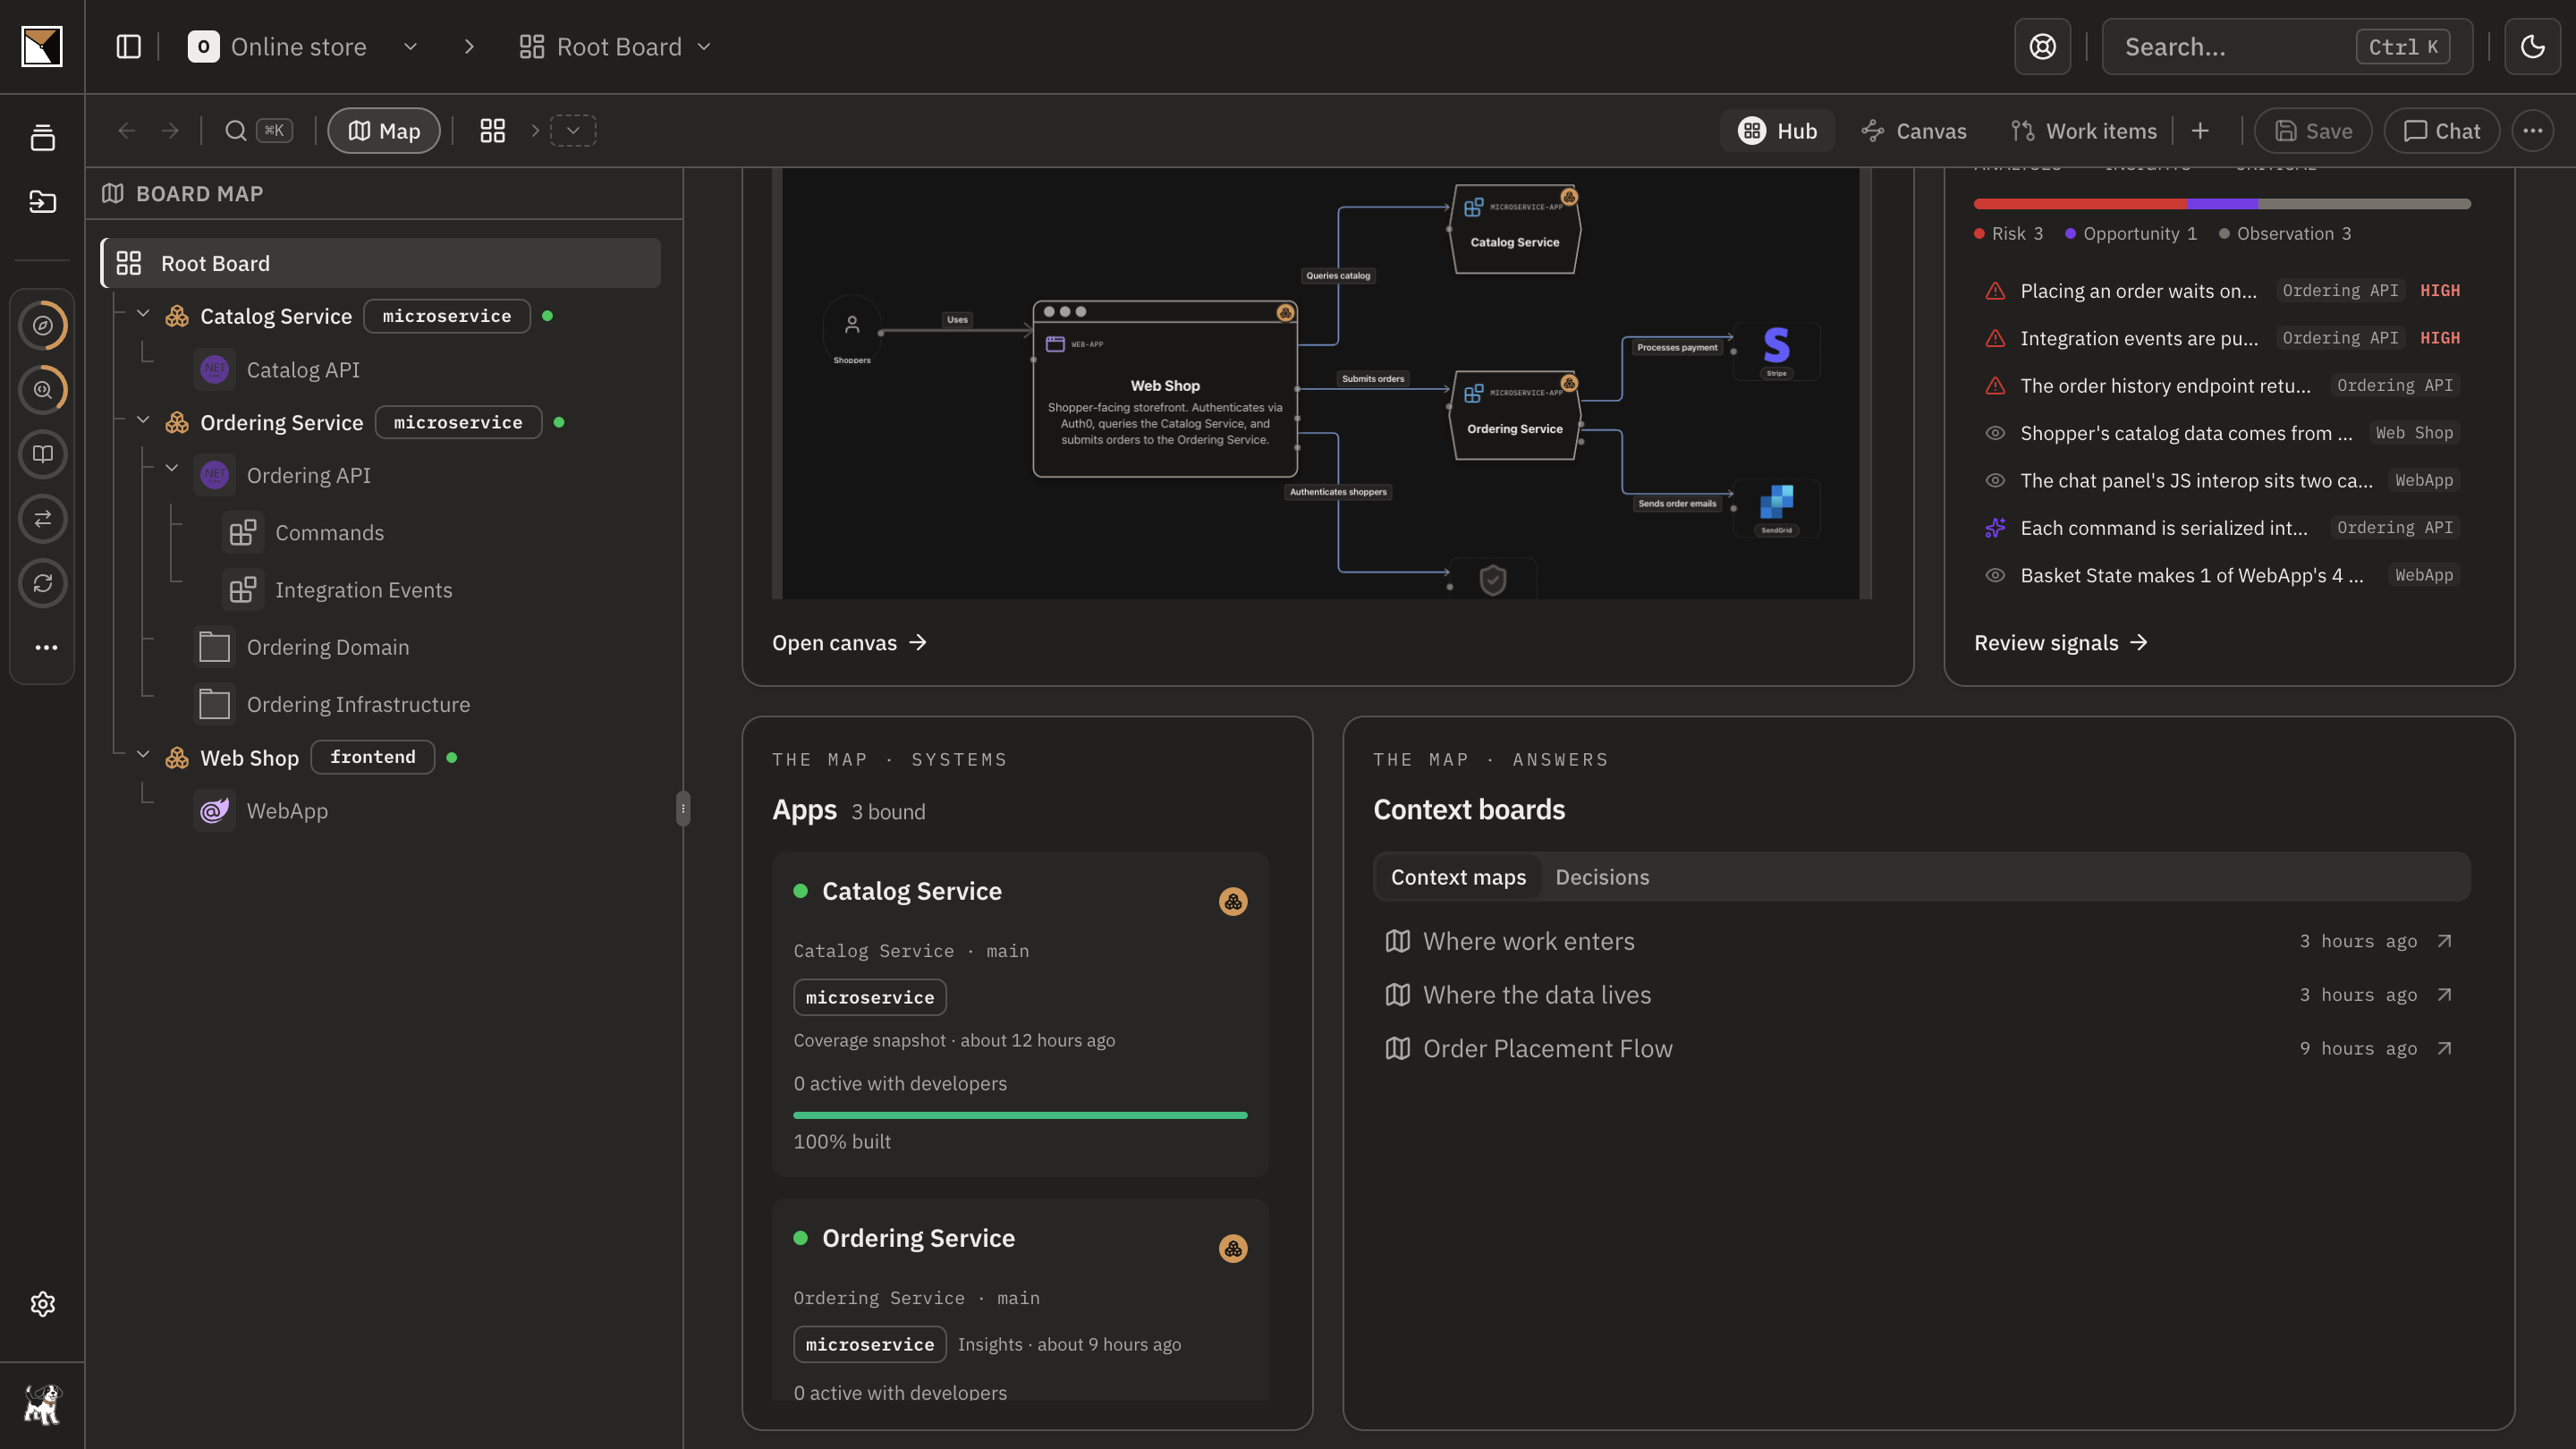Follow the Review signals link
This screenshot has height=1449, width=2576.
pyautogui.click(x=2061, y=643)
